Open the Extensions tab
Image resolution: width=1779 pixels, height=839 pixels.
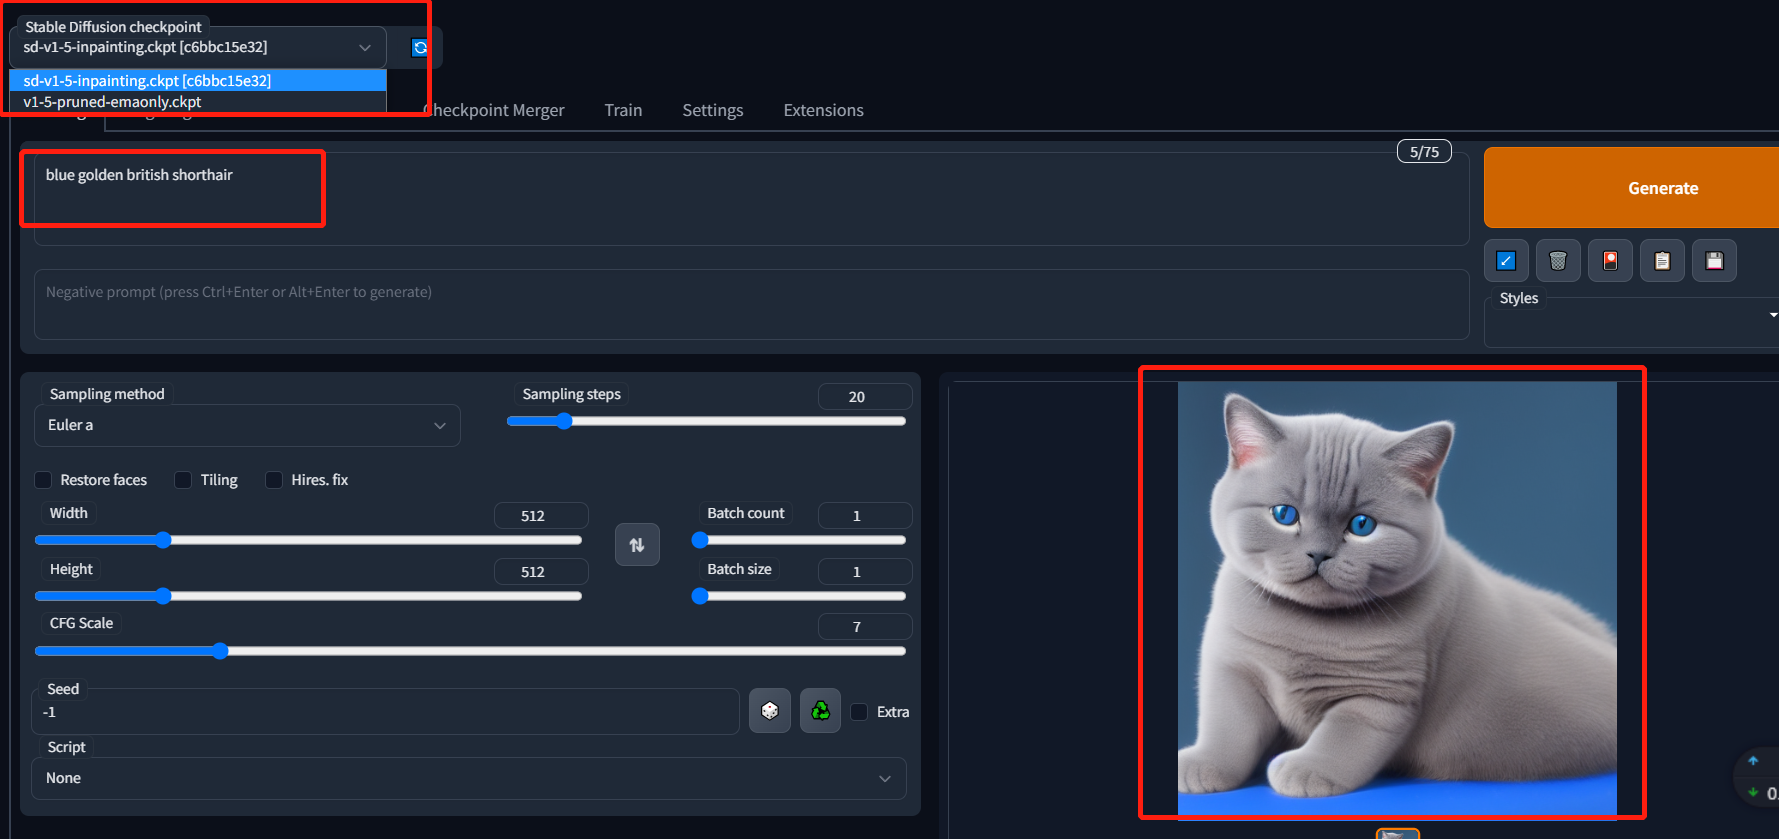click(x=824, y=110)
